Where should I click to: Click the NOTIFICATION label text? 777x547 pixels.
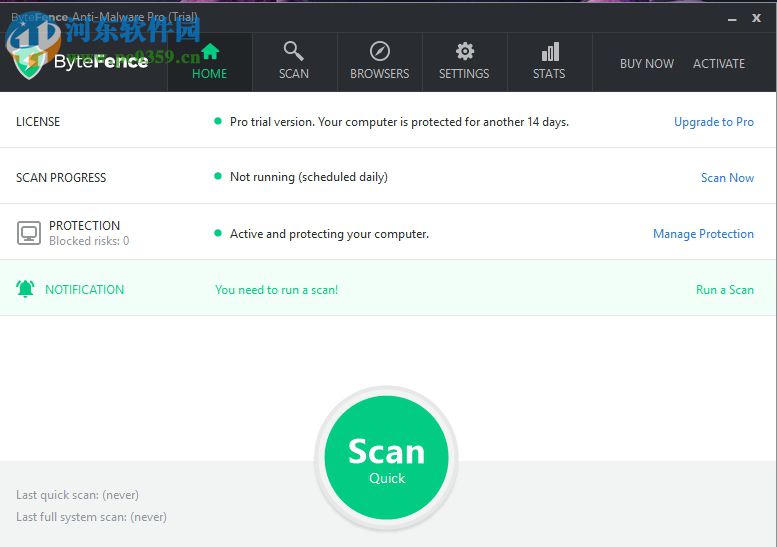pyautogui.click(x=84, y=290)
